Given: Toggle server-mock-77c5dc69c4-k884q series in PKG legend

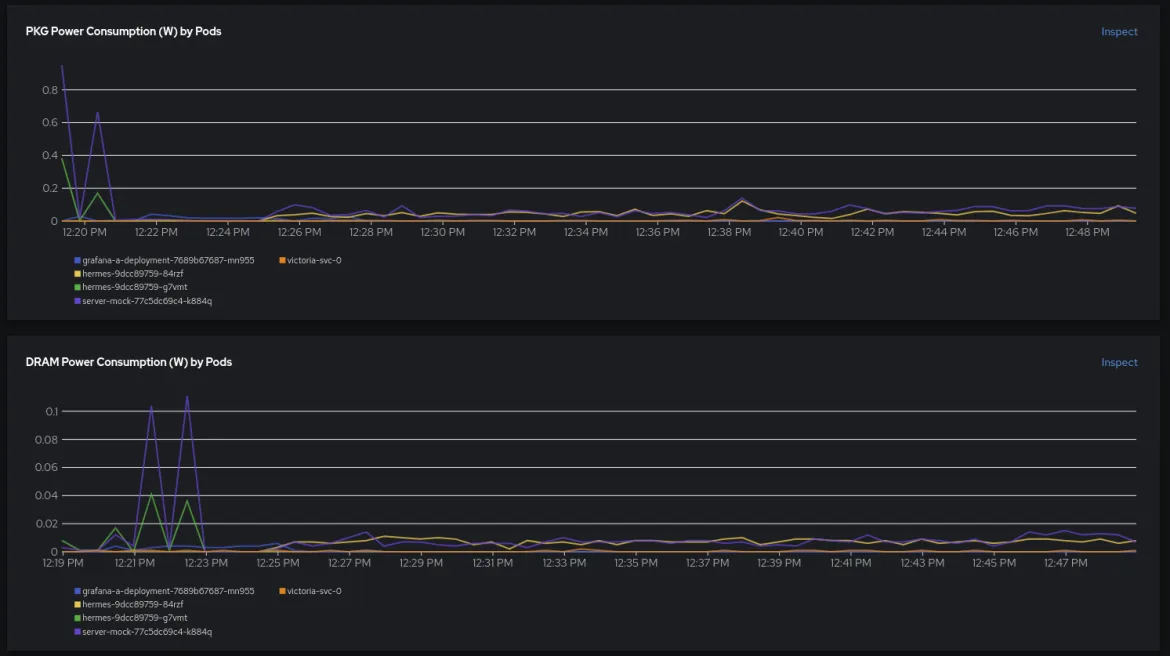Looking at the screenshot, I should [147, 300].
